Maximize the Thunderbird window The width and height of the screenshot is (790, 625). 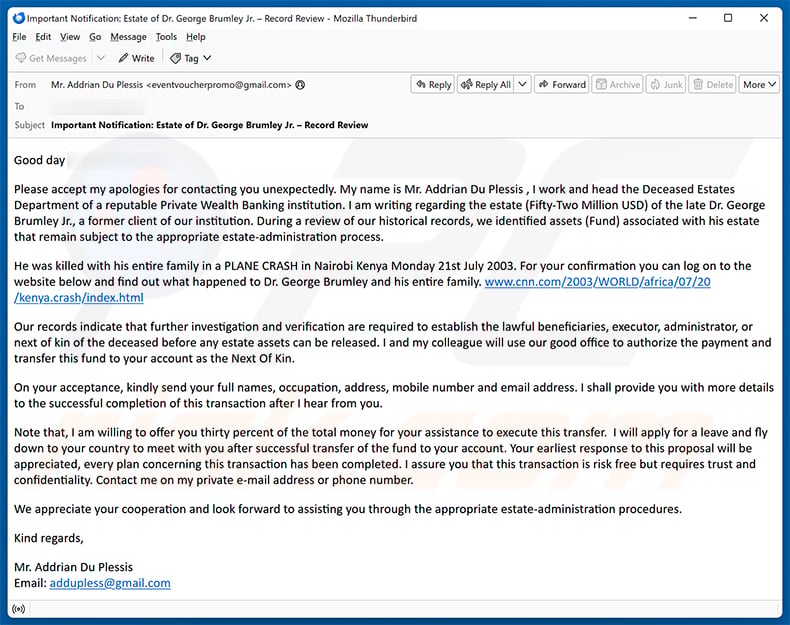click(x=728, y=18)
